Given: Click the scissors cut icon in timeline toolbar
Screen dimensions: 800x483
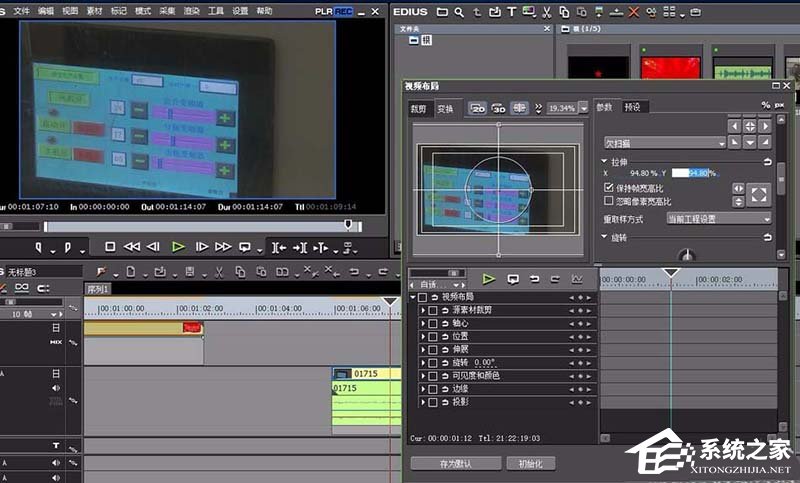Looking at the screenshot, I should pyautogui.click(x=217, y=271).
